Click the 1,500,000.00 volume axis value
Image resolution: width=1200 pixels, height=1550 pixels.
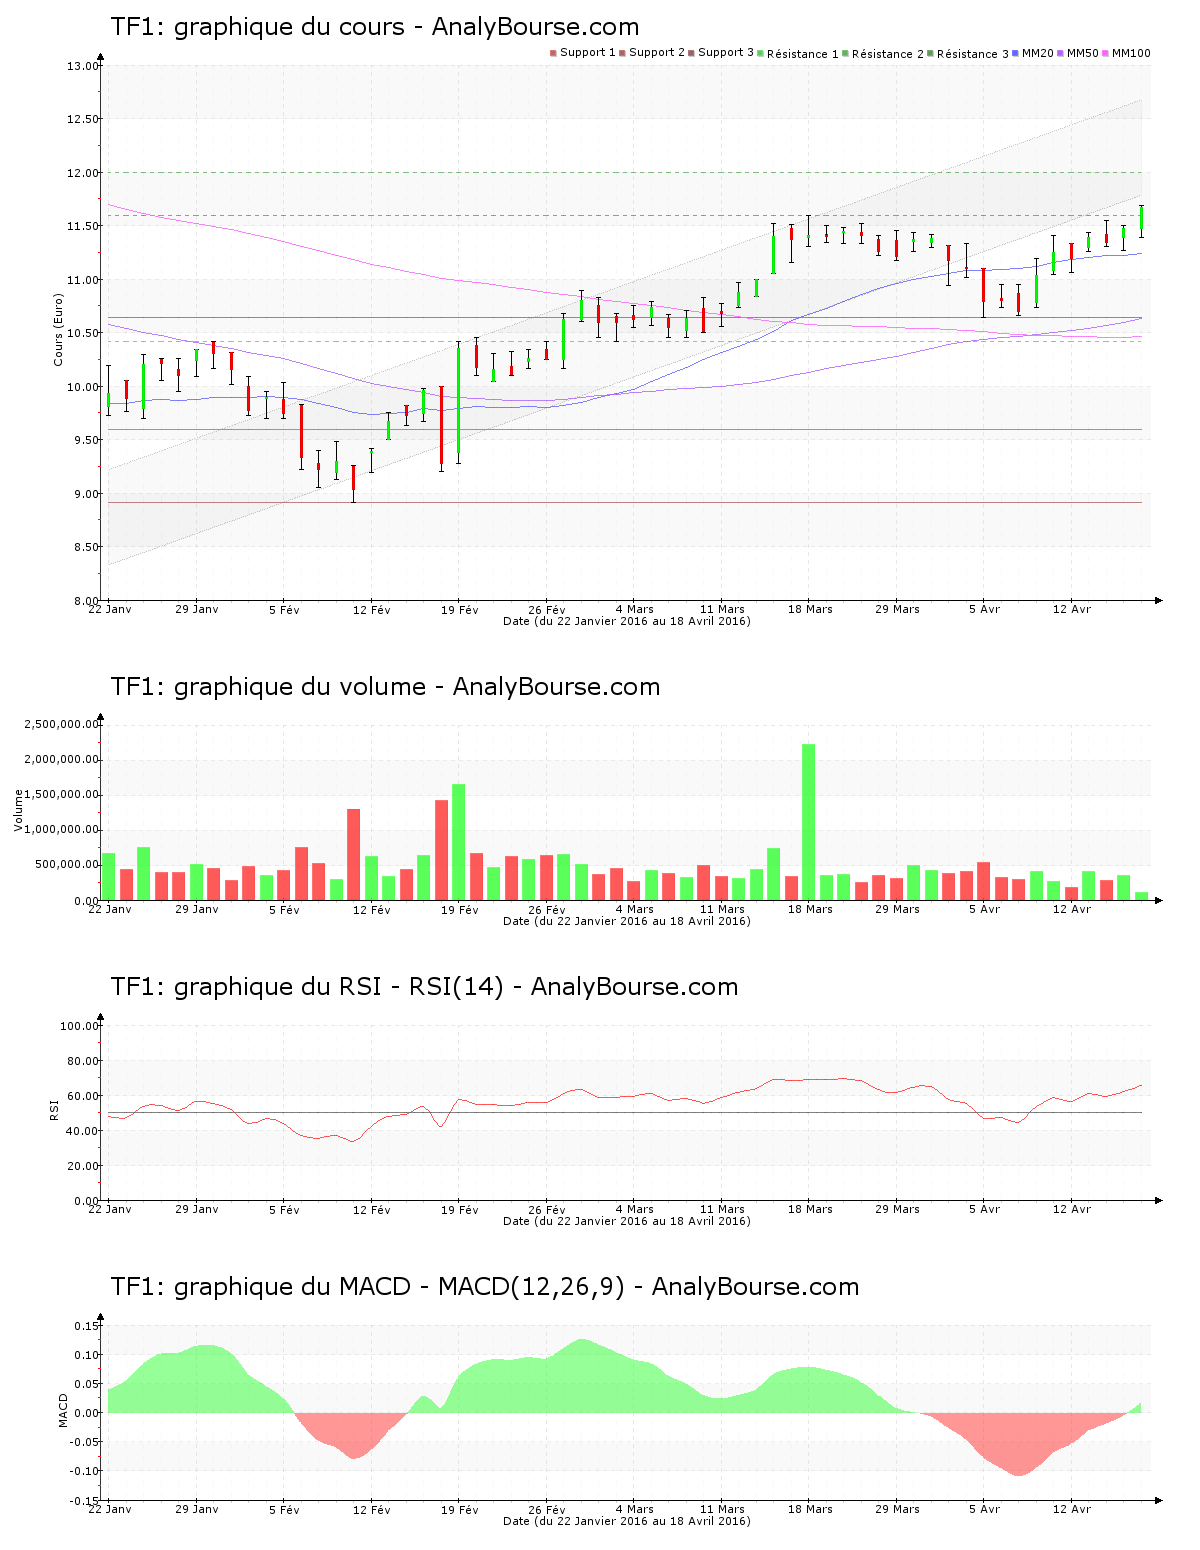tap(61, 794)
